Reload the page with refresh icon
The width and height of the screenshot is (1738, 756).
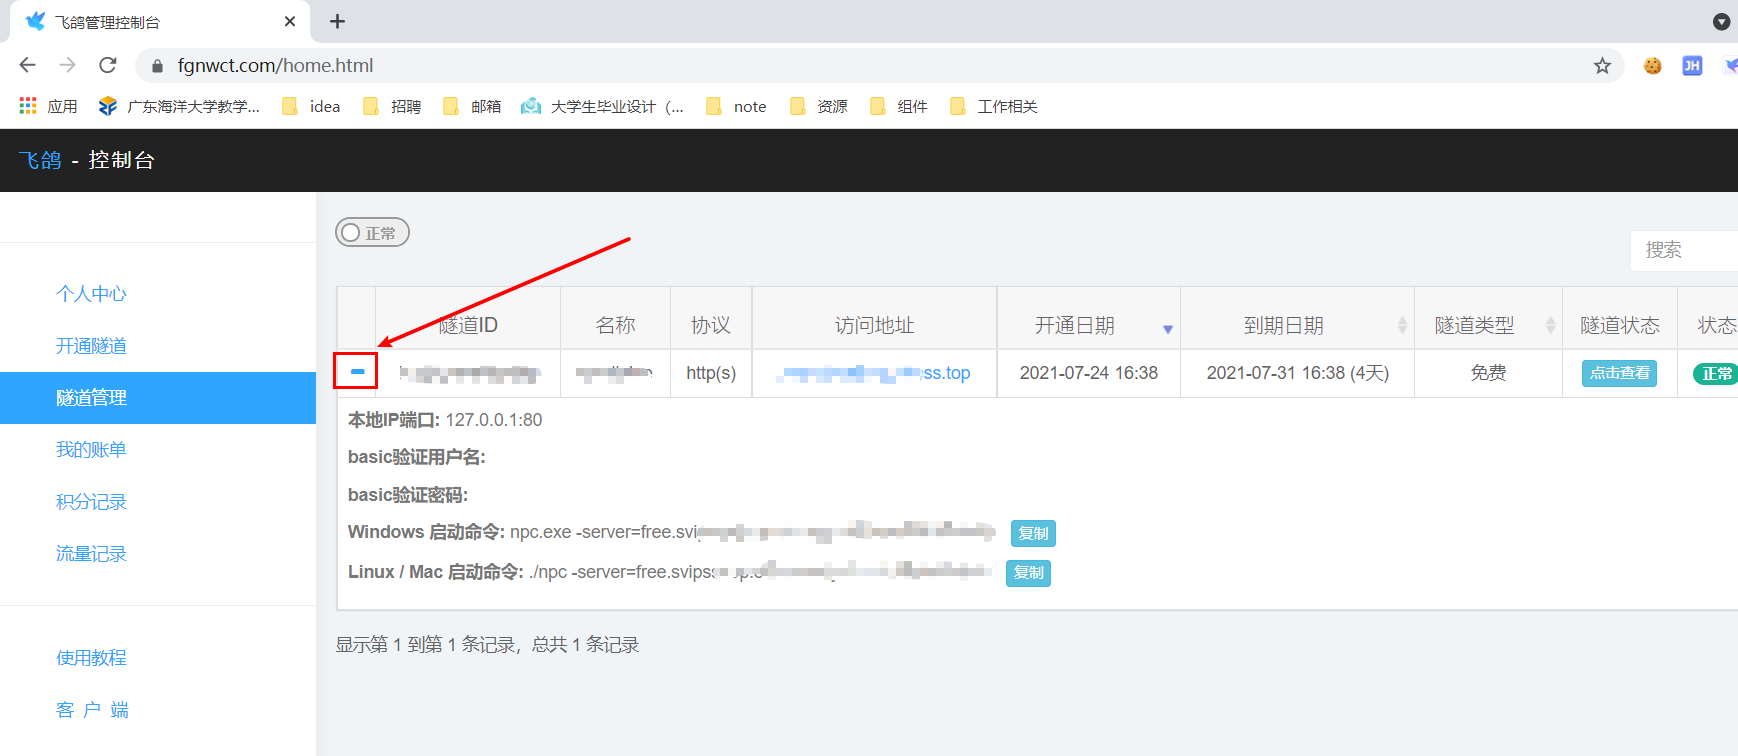[108, 65]
